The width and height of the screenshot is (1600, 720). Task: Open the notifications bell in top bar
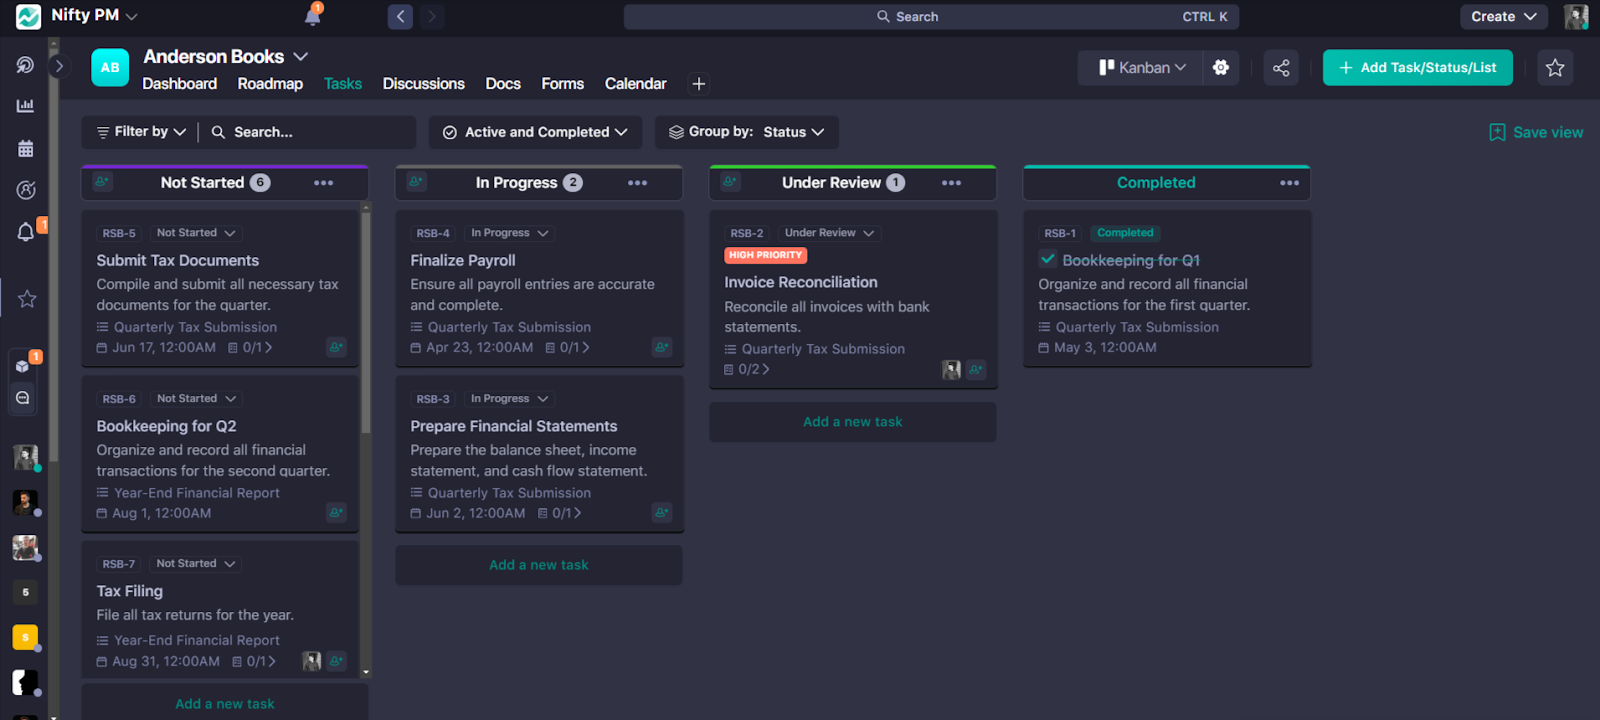pos(313,16)
